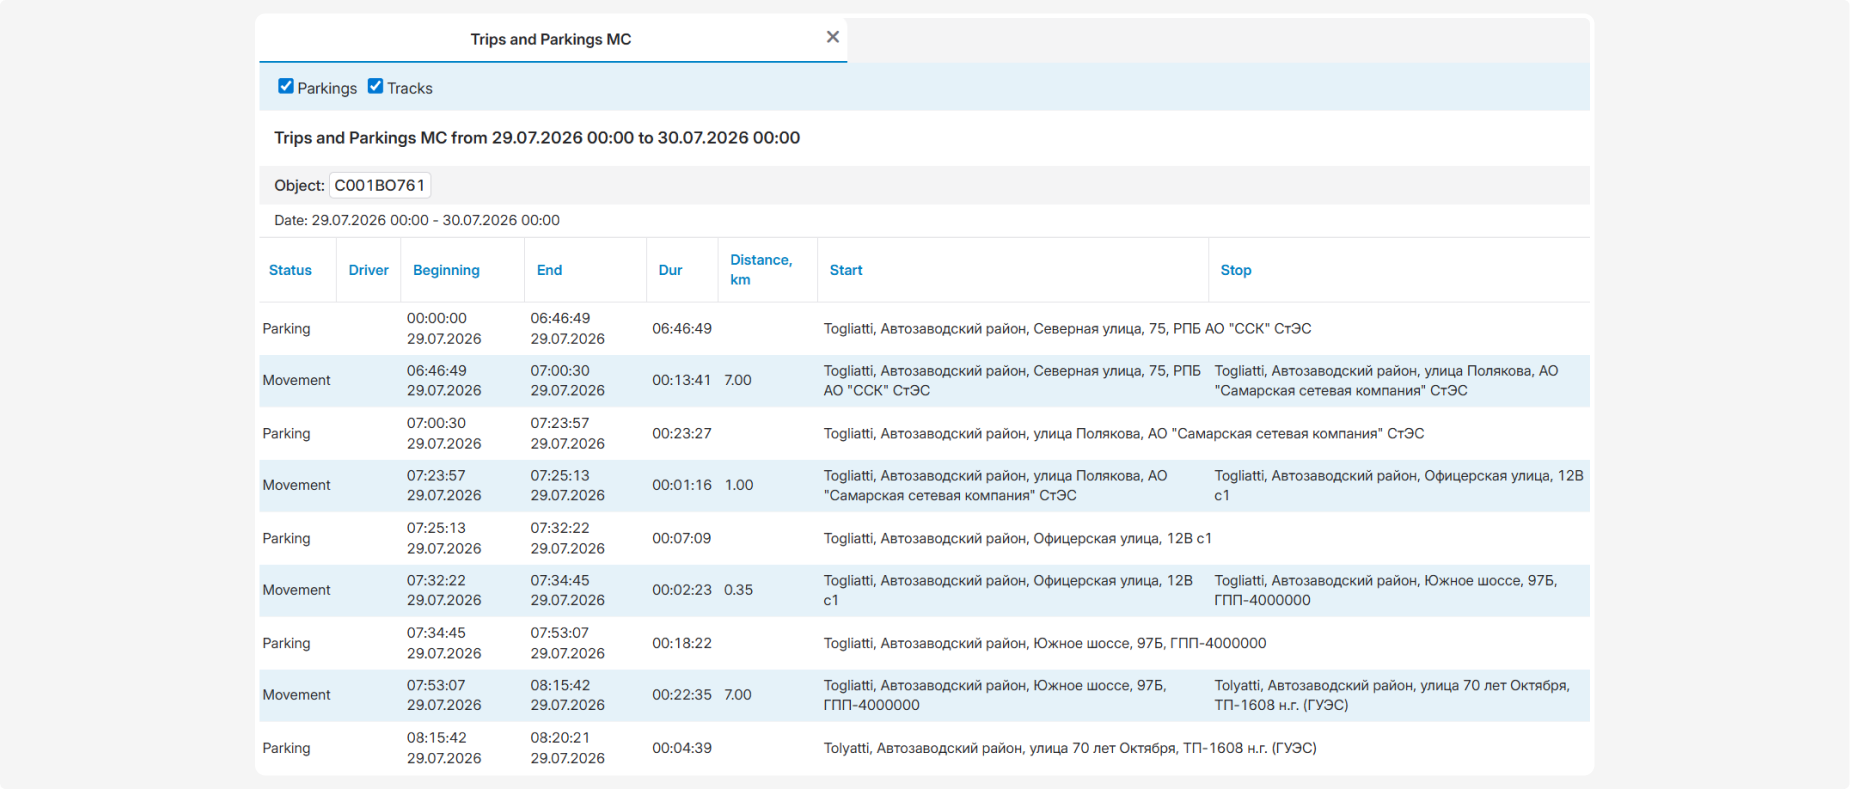Viewport: 1850px width, 789px height.
Task: Select the Trips and Parkings MC tab
Action: (x=551, y=39)
